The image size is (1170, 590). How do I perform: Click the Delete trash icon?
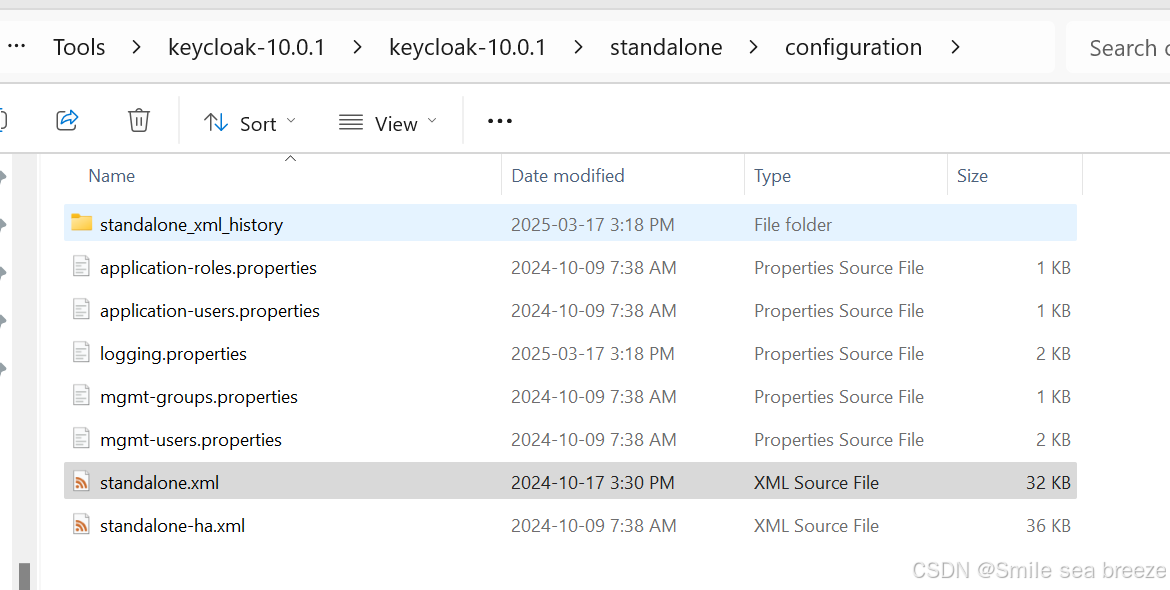(x=139, y=120)
